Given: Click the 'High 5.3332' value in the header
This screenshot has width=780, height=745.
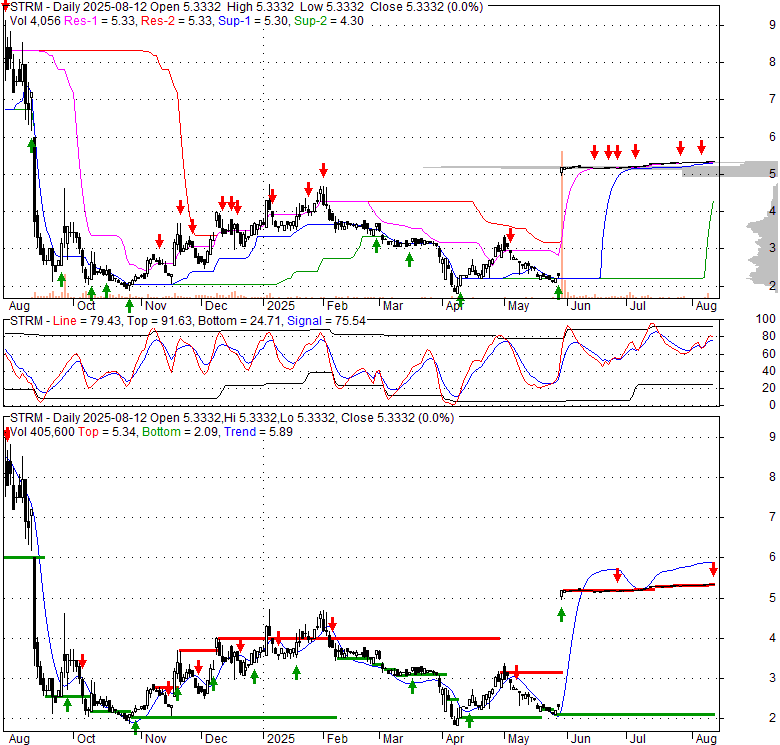Looking at the screenshot, I should pyautogui.click(x=260, y=7).
